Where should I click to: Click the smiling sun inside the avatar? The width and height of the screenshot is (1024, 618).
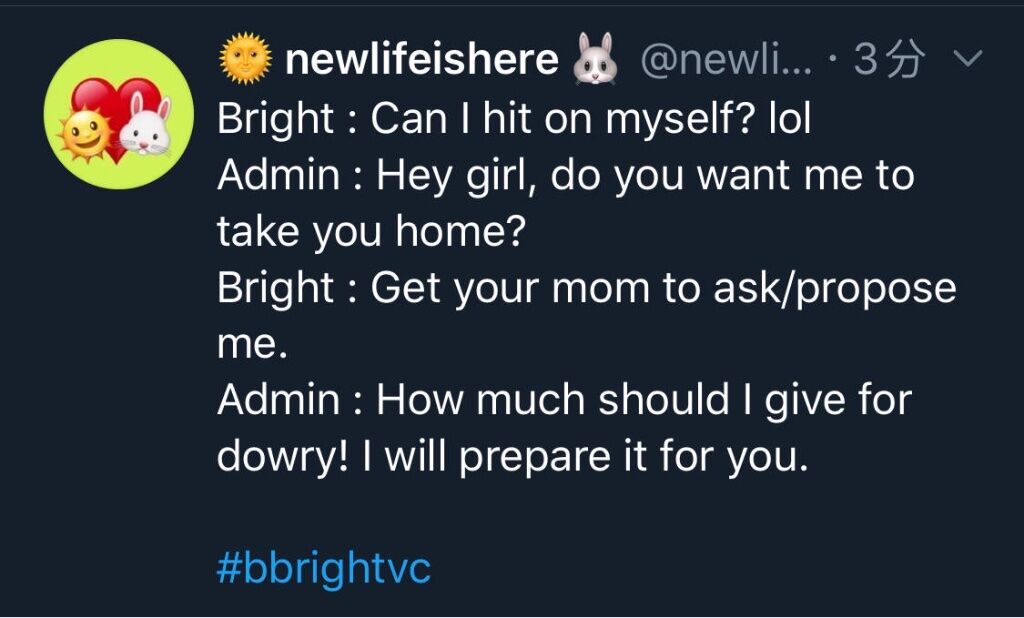[x=85, y=135]
